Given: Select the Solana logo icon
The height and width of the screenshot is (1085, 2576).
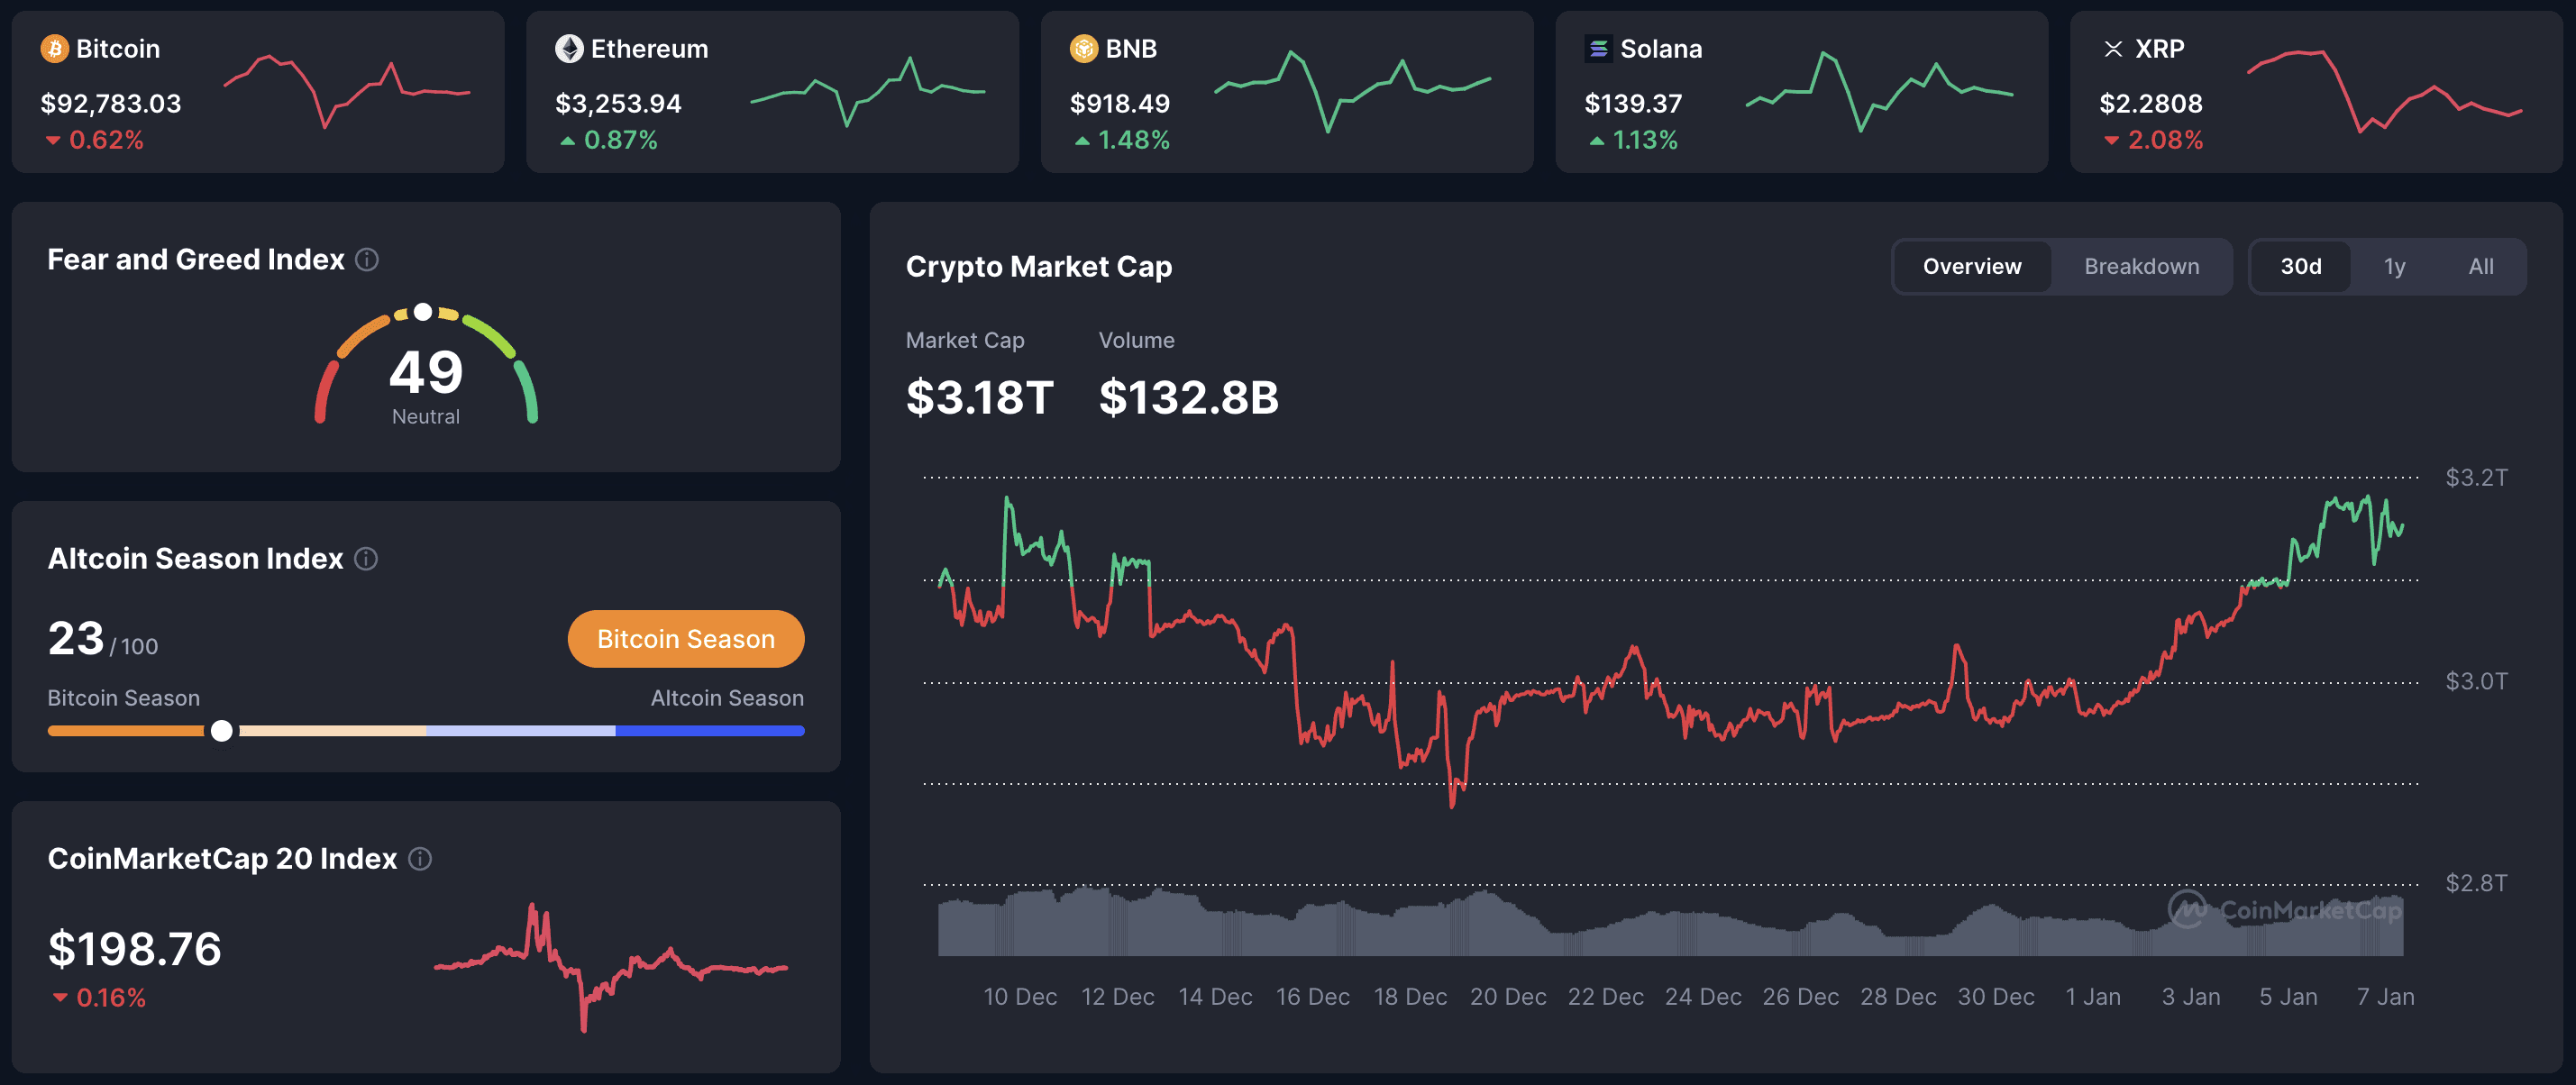Looking at the screenshot, I should click(x=1599, y=48).
